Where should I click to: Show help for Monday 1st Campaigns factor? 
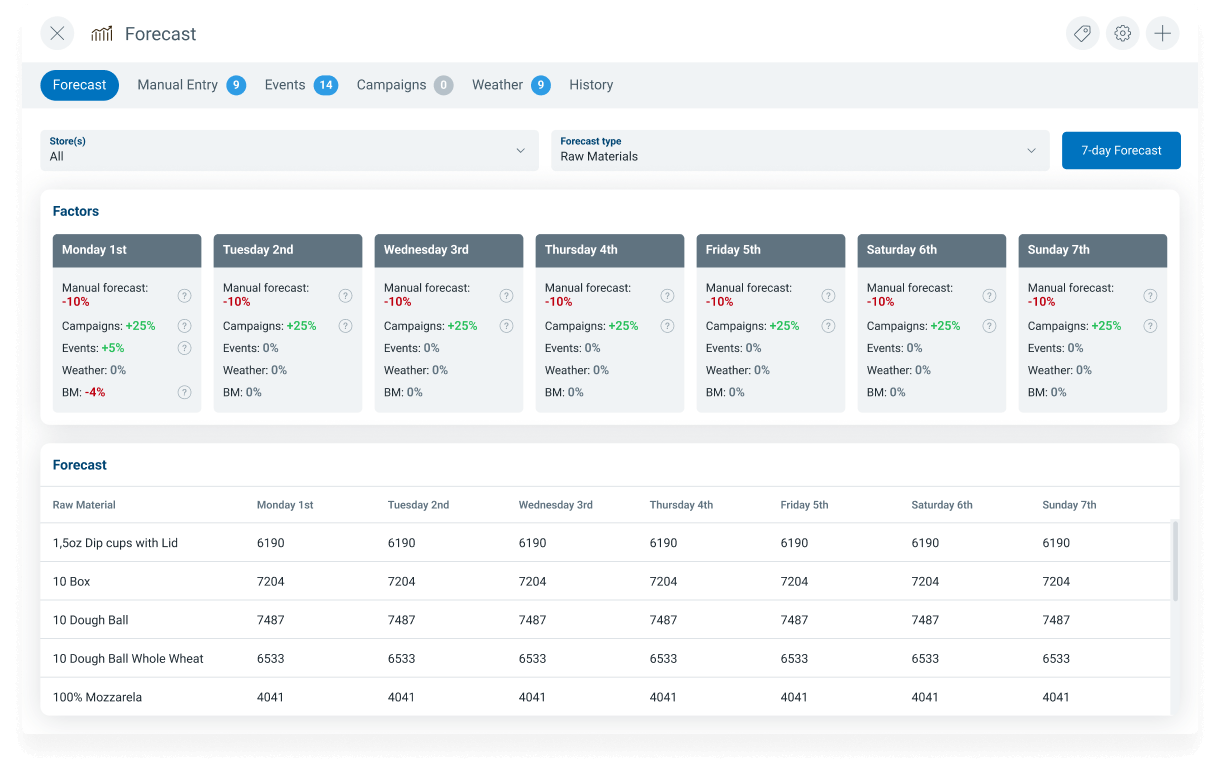(x=184, y=326)
